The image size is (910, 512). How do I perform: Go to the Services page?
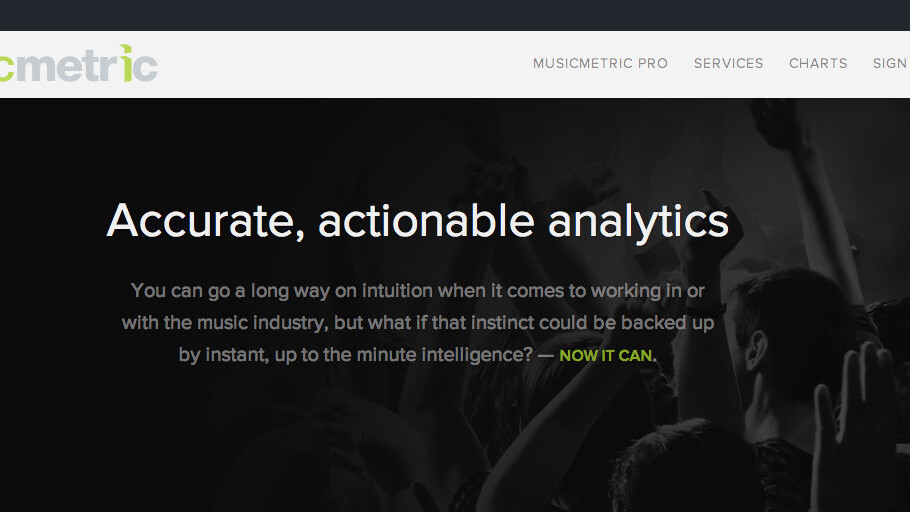(728, 63)
